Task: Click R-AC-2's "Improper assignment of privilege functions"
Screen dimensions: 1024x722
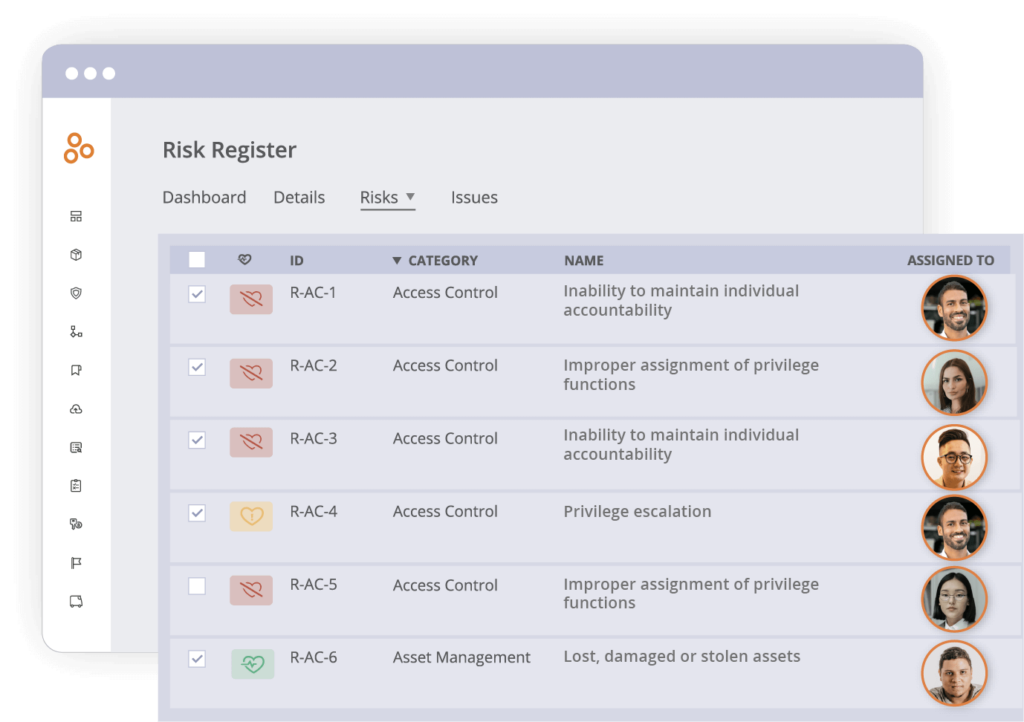Action: (691, 375)
